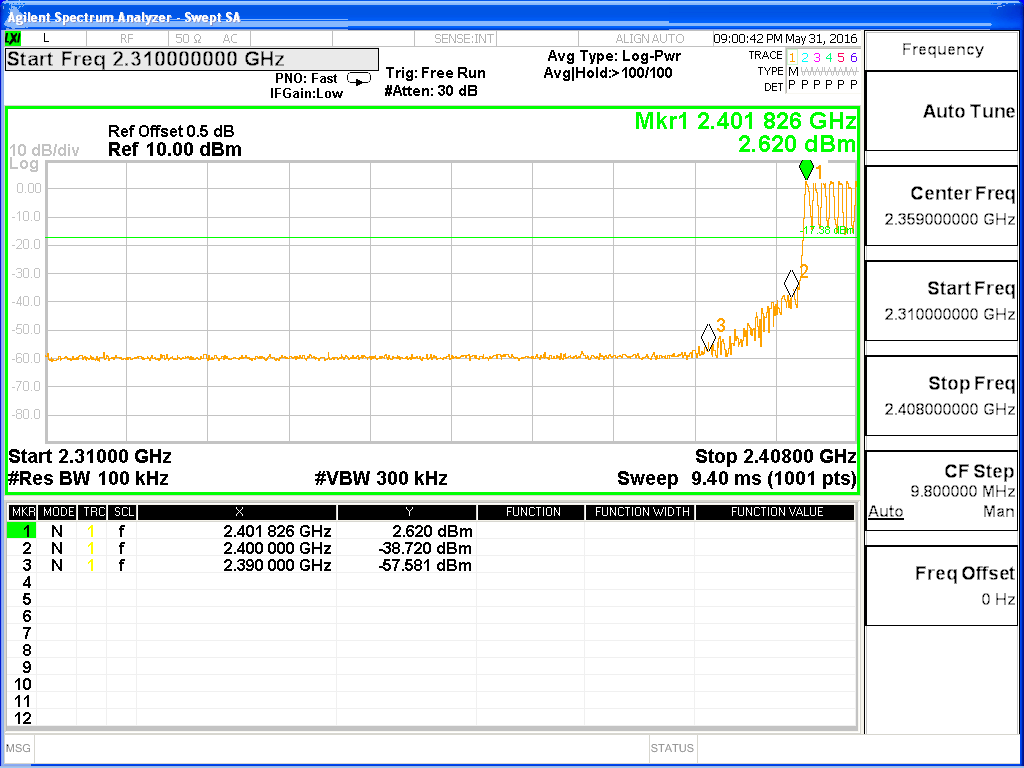The image size is (1024, 768).
Task: Select trace 5 in the TRACE legend
Action: click(x=841, y=57)
